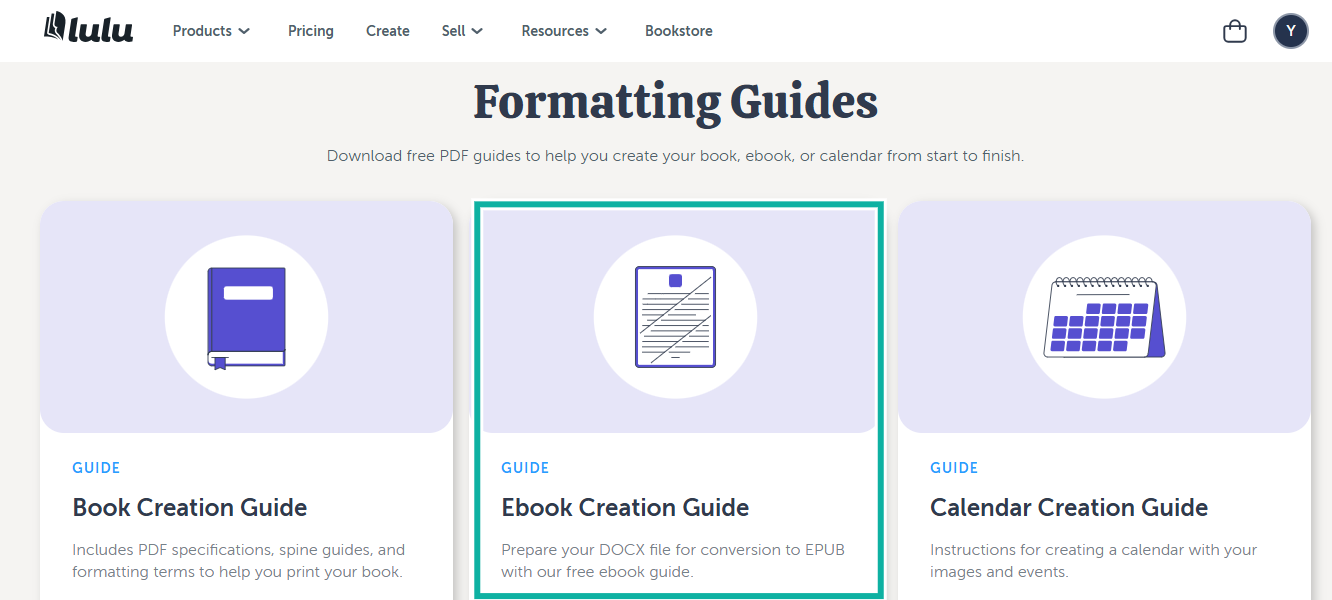Click GUIDE label above Book Creation Guide
This screenshot has width=1332, height=600.
point(95,467)
